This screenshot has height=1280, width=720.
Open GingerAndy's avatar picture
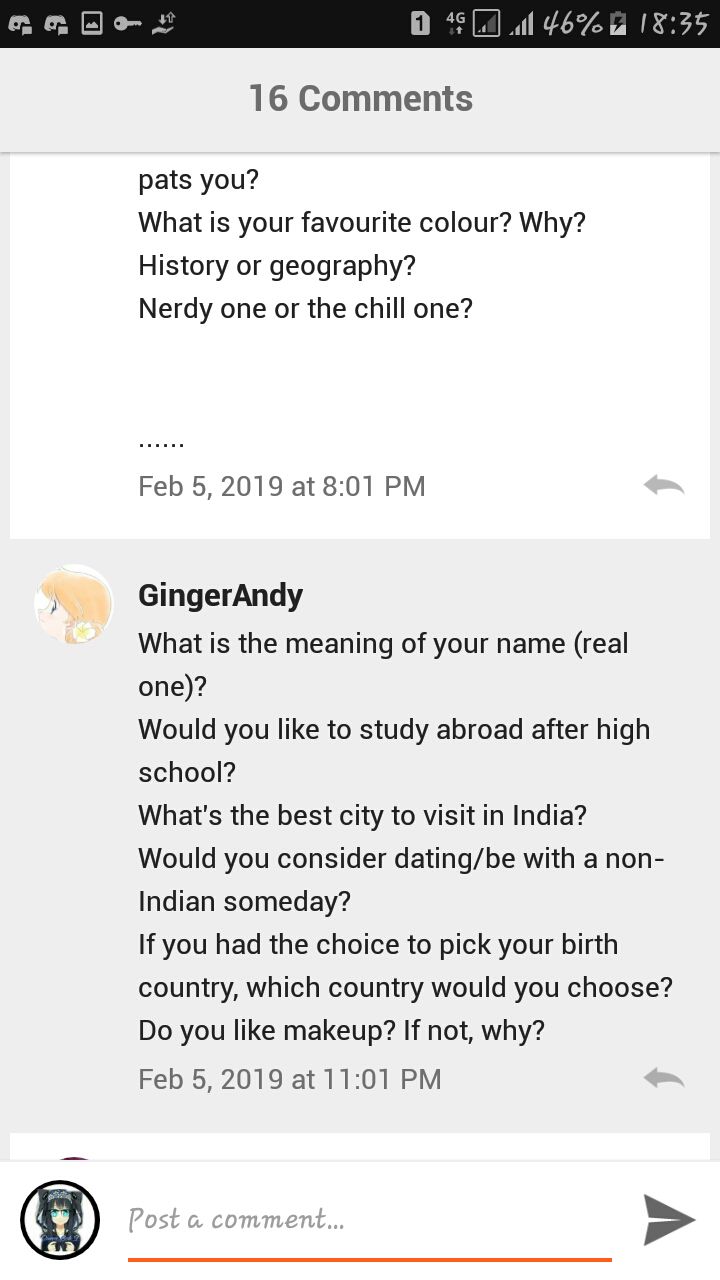point(74,604)
